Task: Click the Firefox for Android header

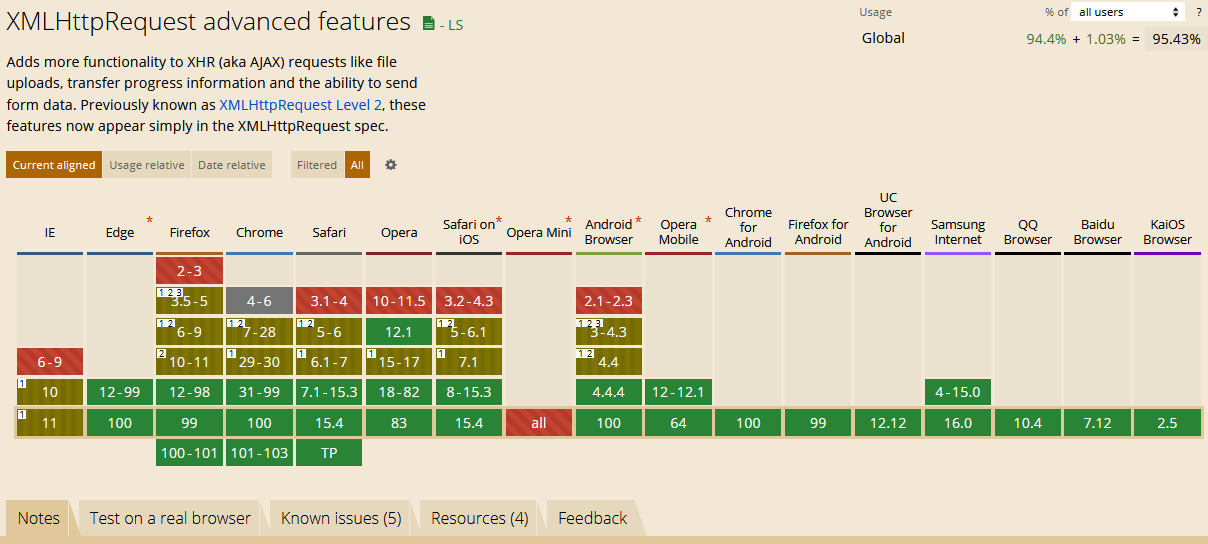Action: click(x=818, y=232)
